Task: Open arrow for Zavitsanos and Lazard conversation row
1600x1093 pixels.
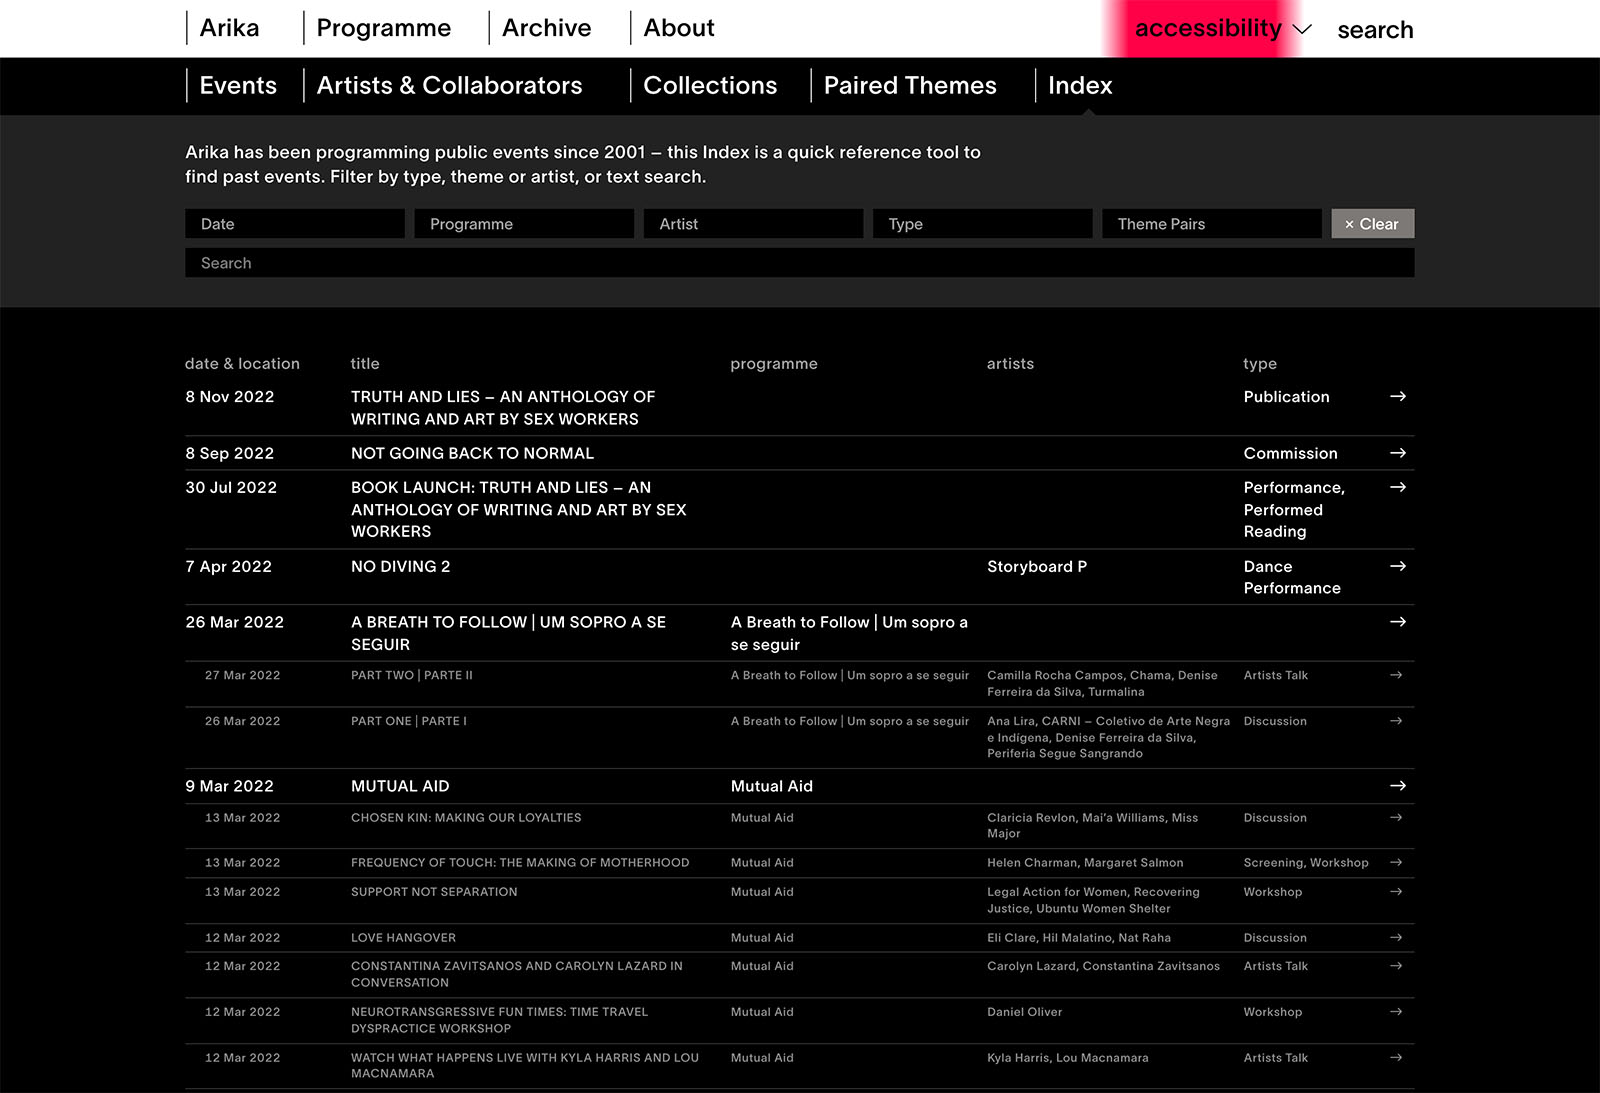Action: [x=1396, y=966]
